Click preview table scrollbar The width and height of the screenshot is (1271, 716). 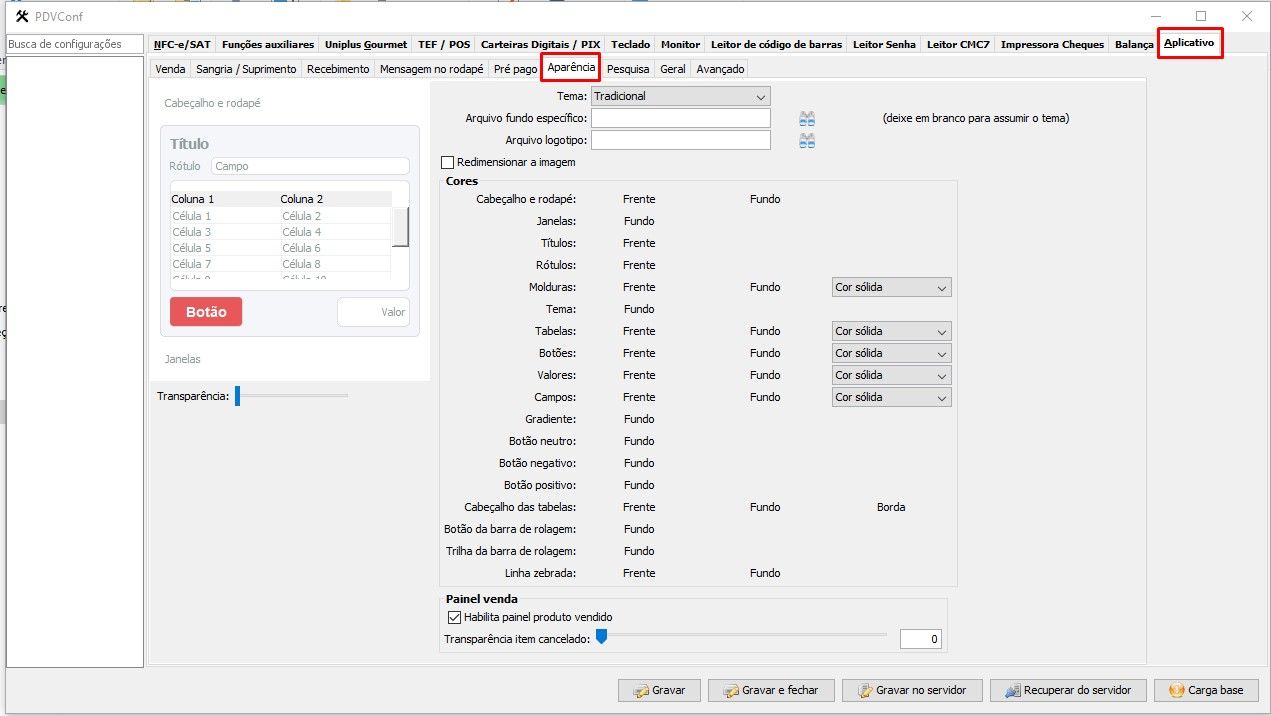400,228
